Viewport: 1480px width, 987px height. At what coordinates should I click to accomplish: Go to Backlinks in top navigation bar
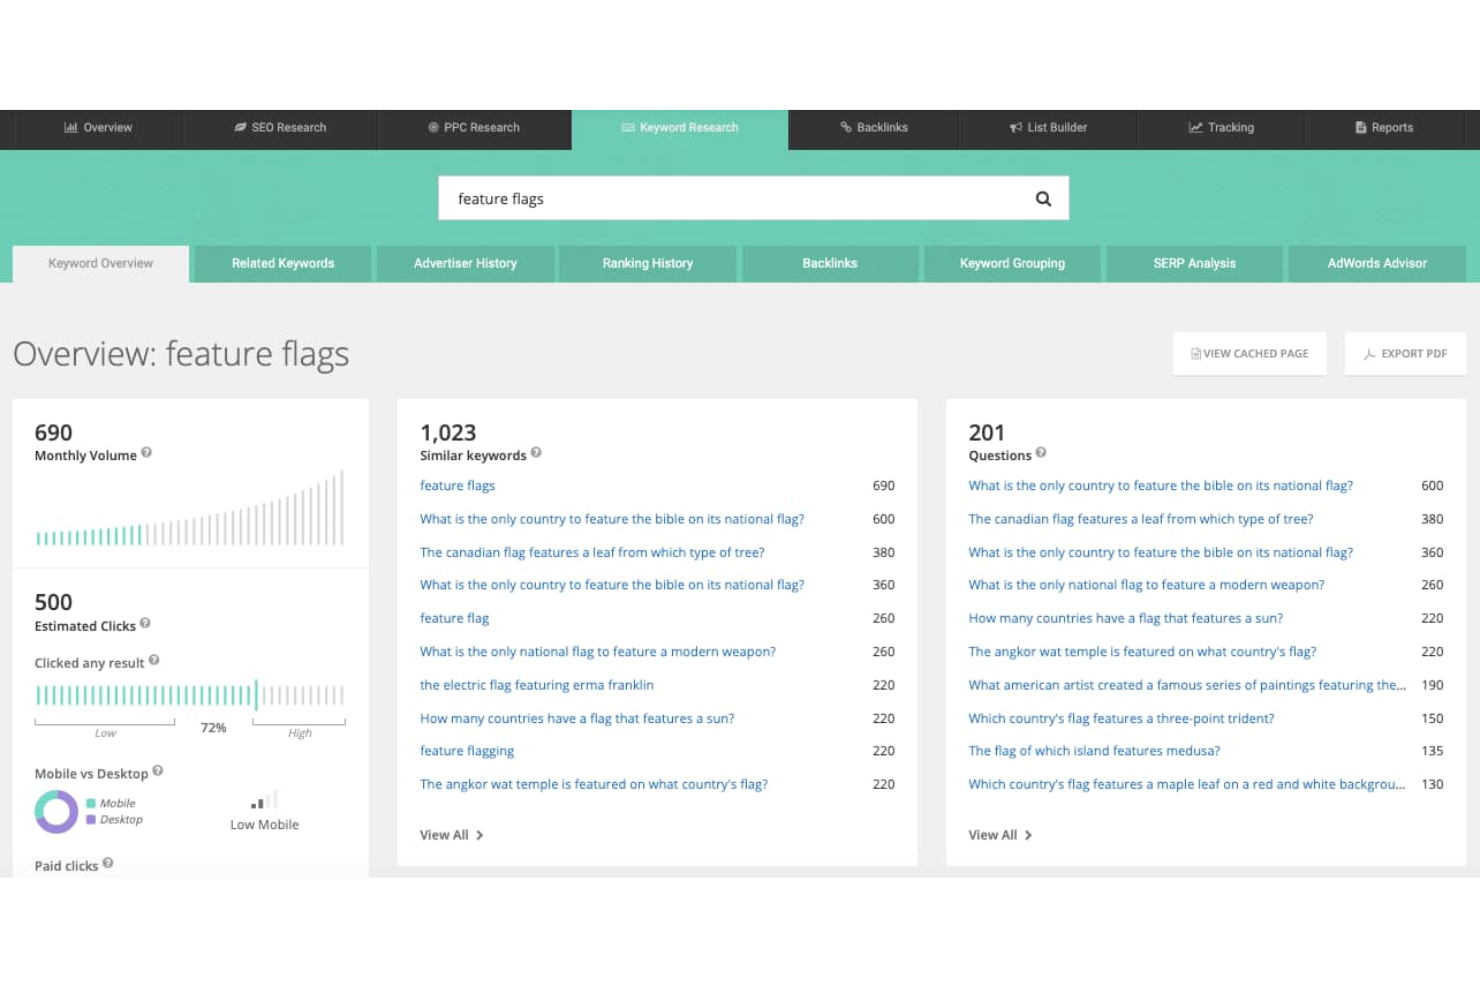coord(874,128)
